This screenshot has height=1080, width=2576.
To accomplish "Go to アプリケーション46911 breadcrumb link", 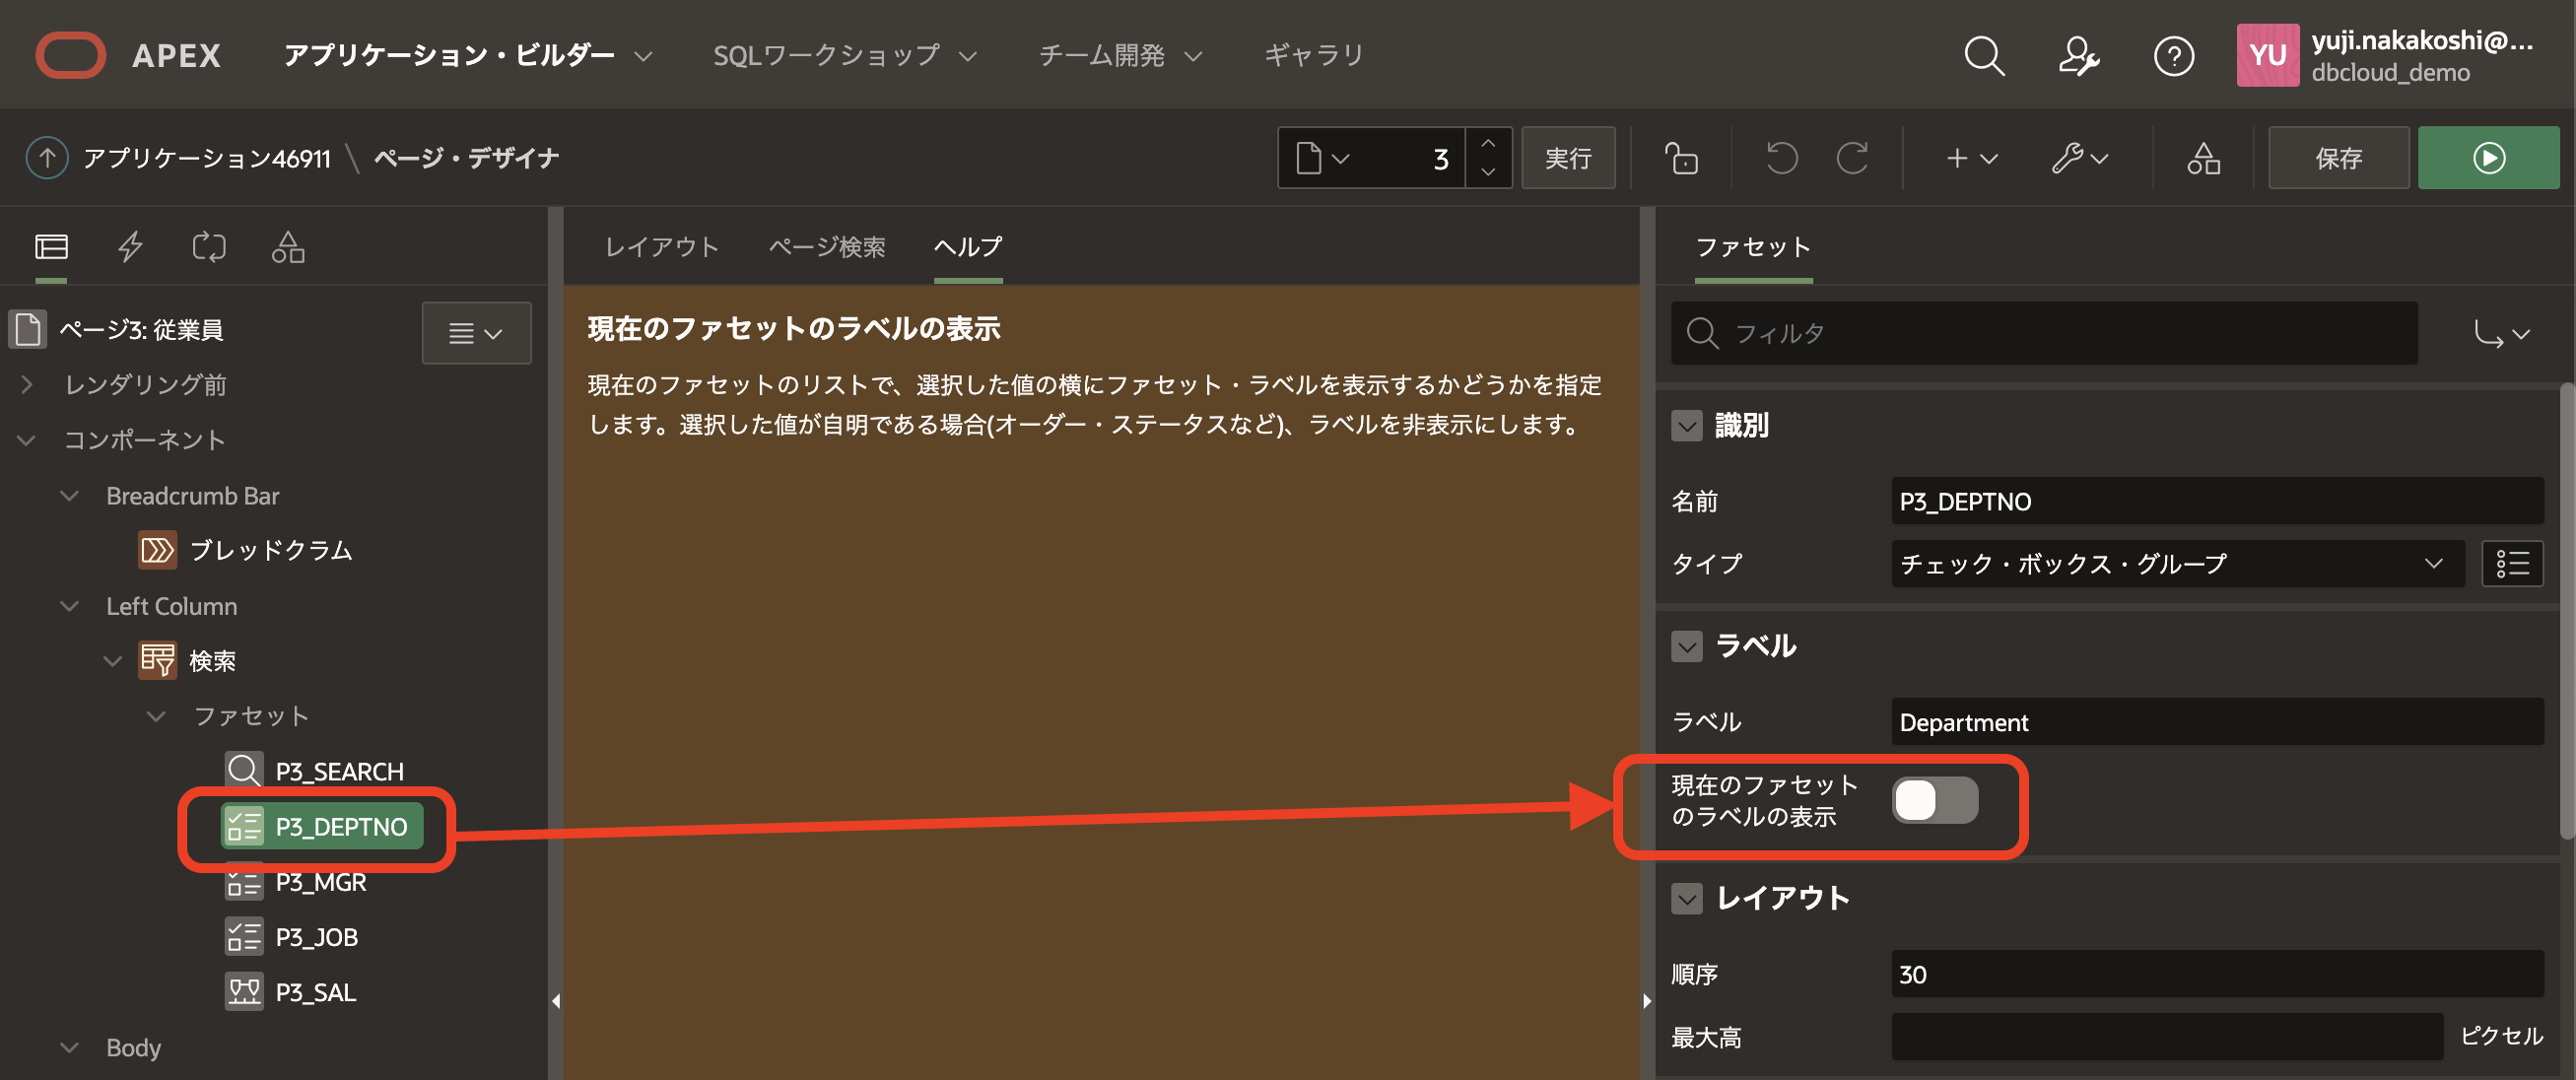I will point(206,158).
